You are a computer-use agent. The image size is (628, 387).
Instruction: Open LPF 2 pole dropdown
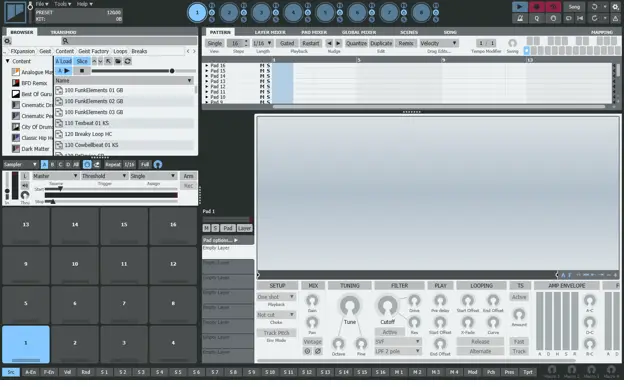397,351
